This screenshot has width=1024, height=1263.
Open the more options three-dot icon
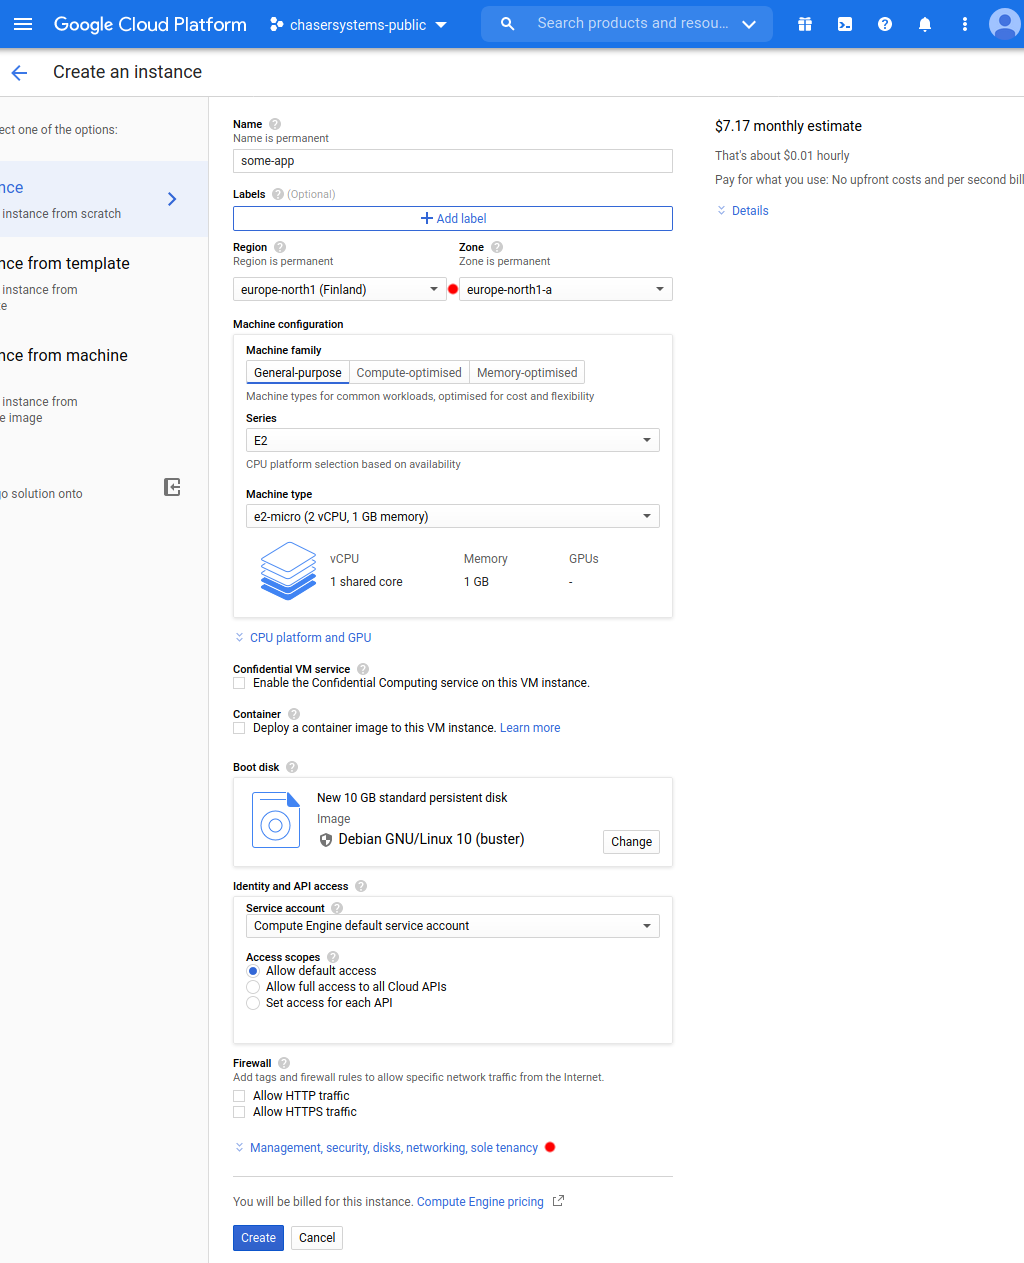click(964, 24)
